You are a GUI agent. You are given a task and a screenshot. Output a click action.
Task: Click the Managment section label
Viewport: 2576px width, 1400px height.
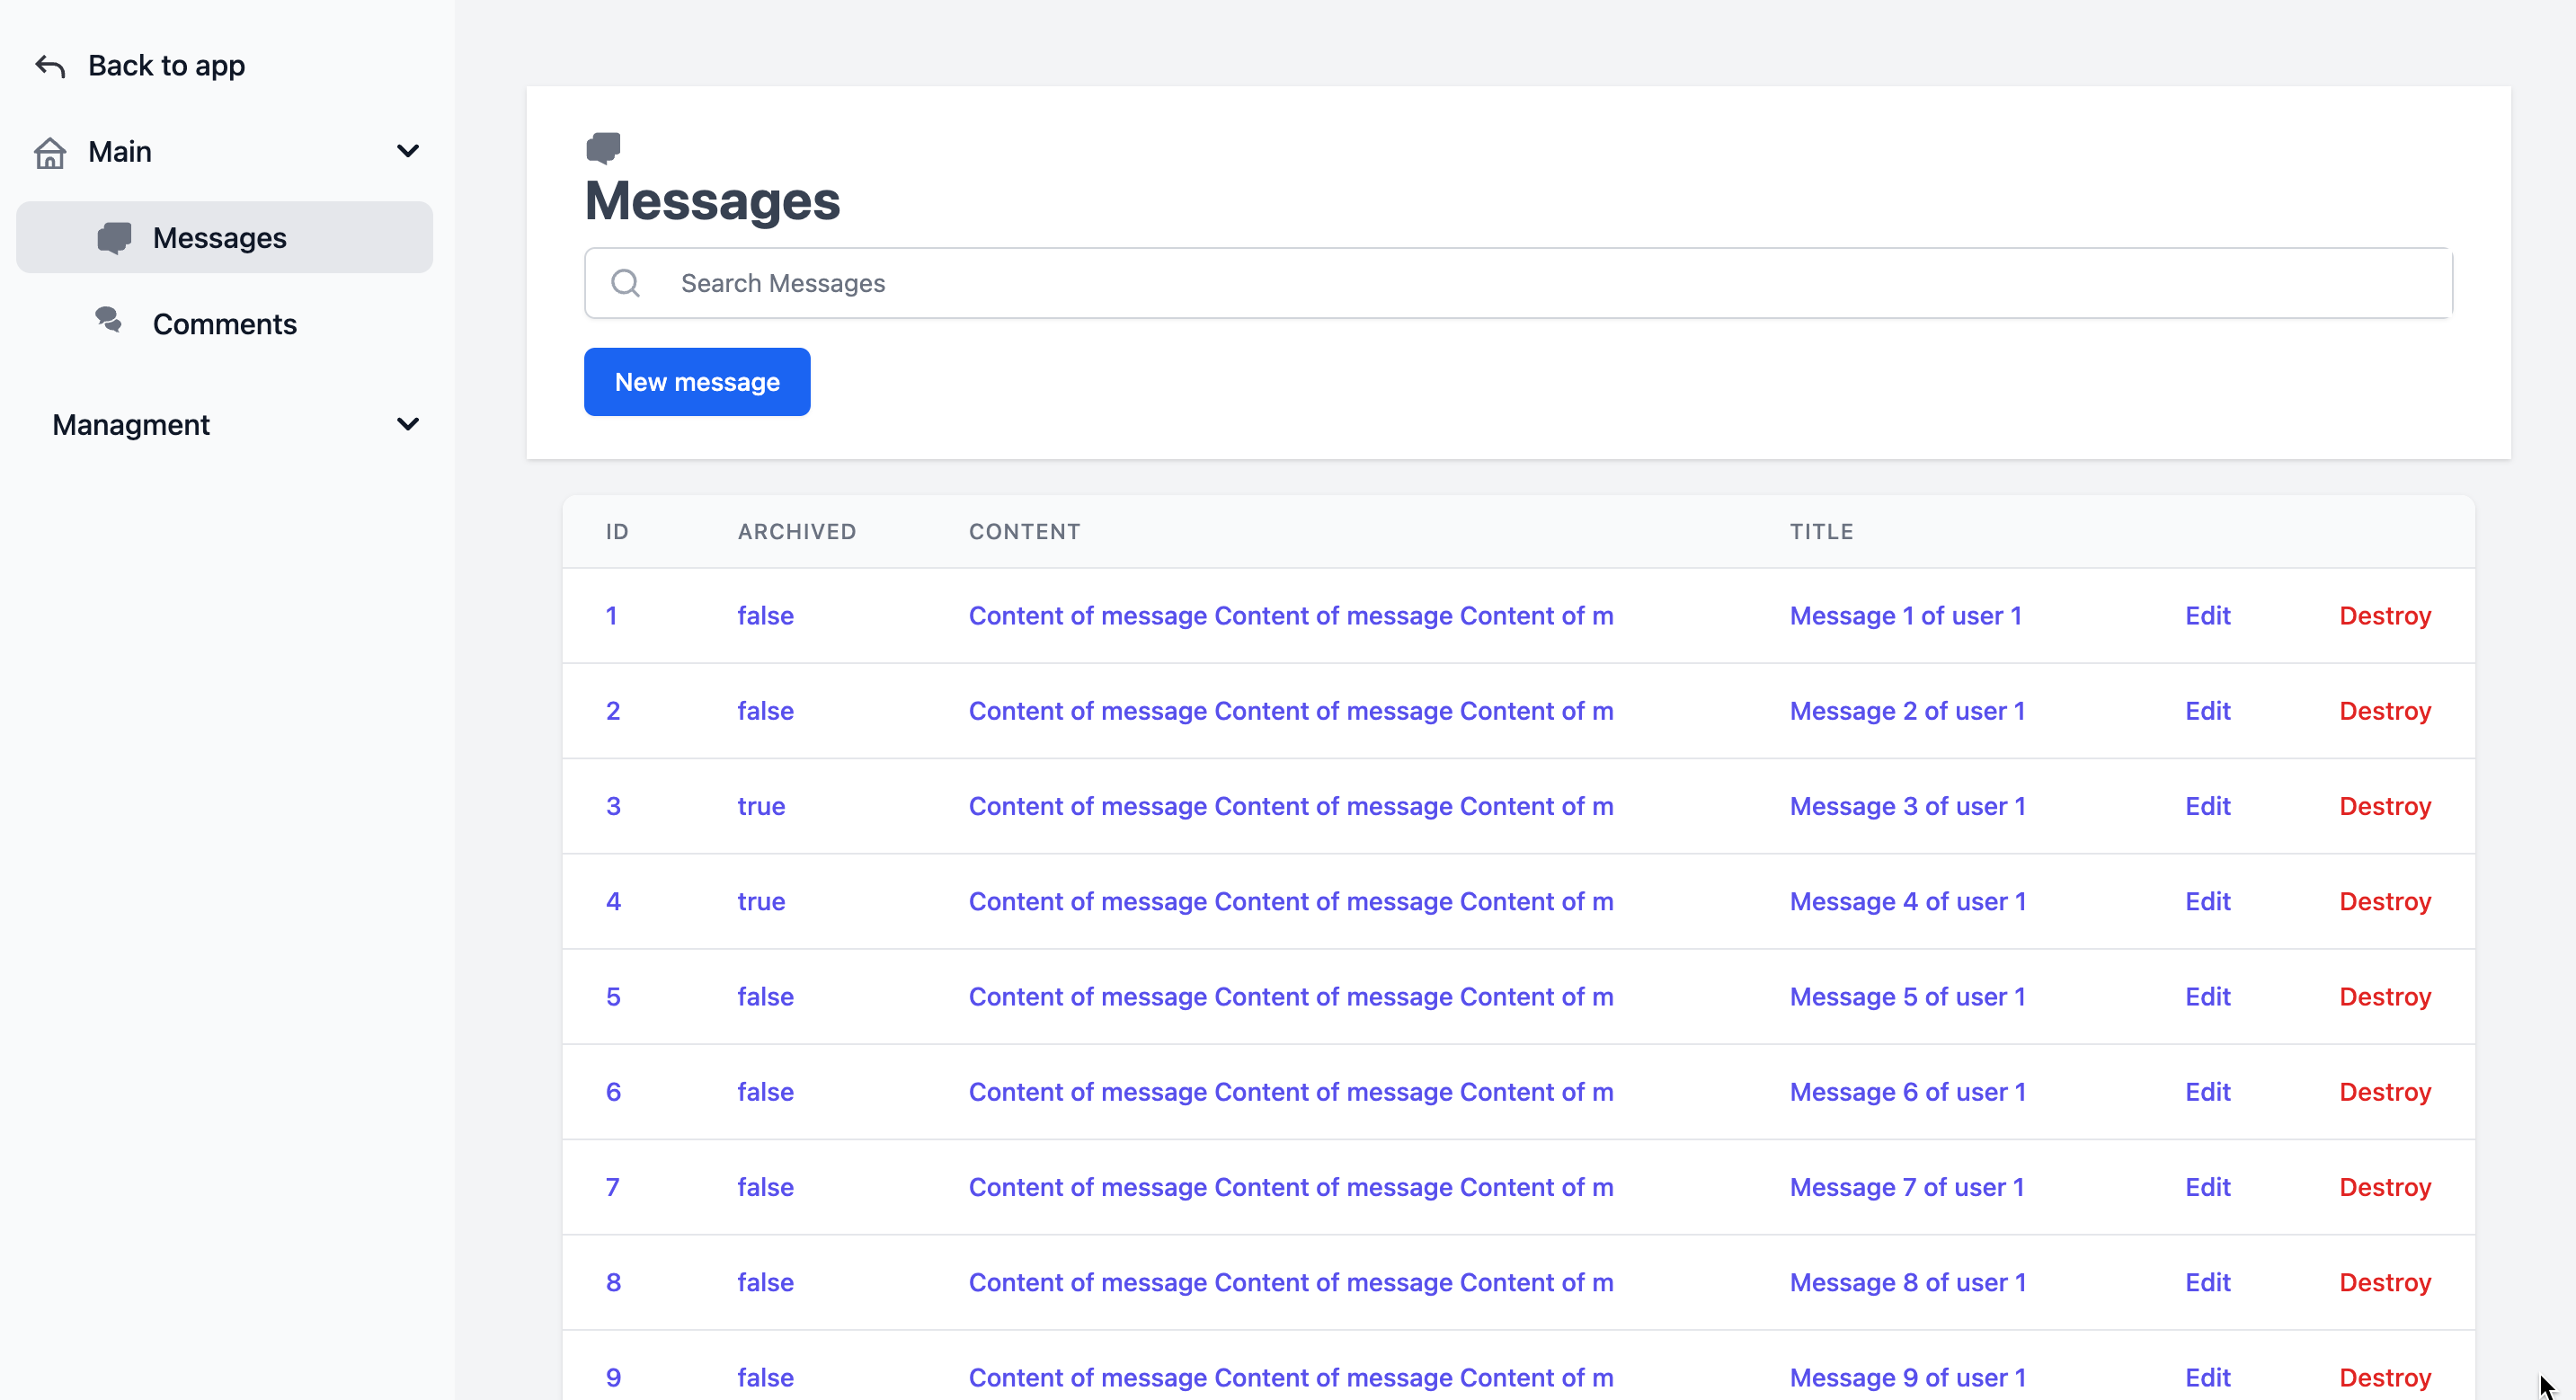131,425
